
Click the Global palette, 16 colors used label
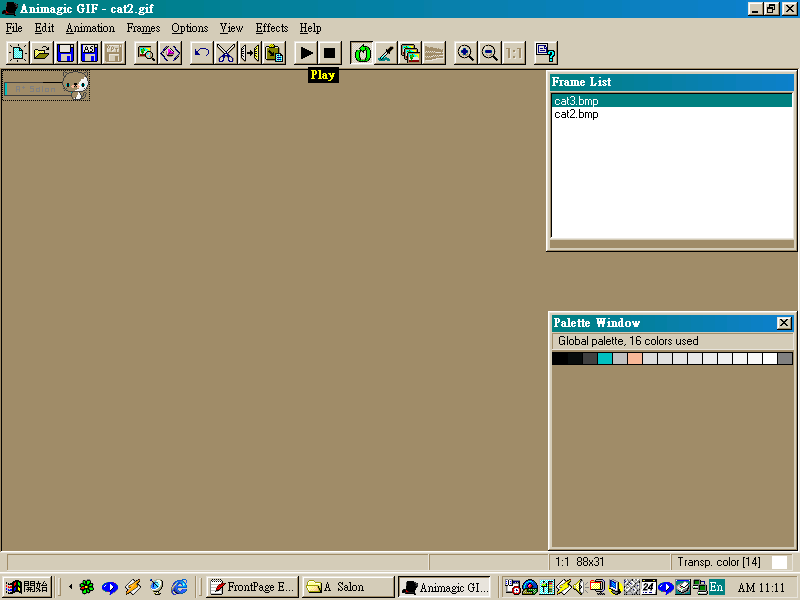coord(628,341)
